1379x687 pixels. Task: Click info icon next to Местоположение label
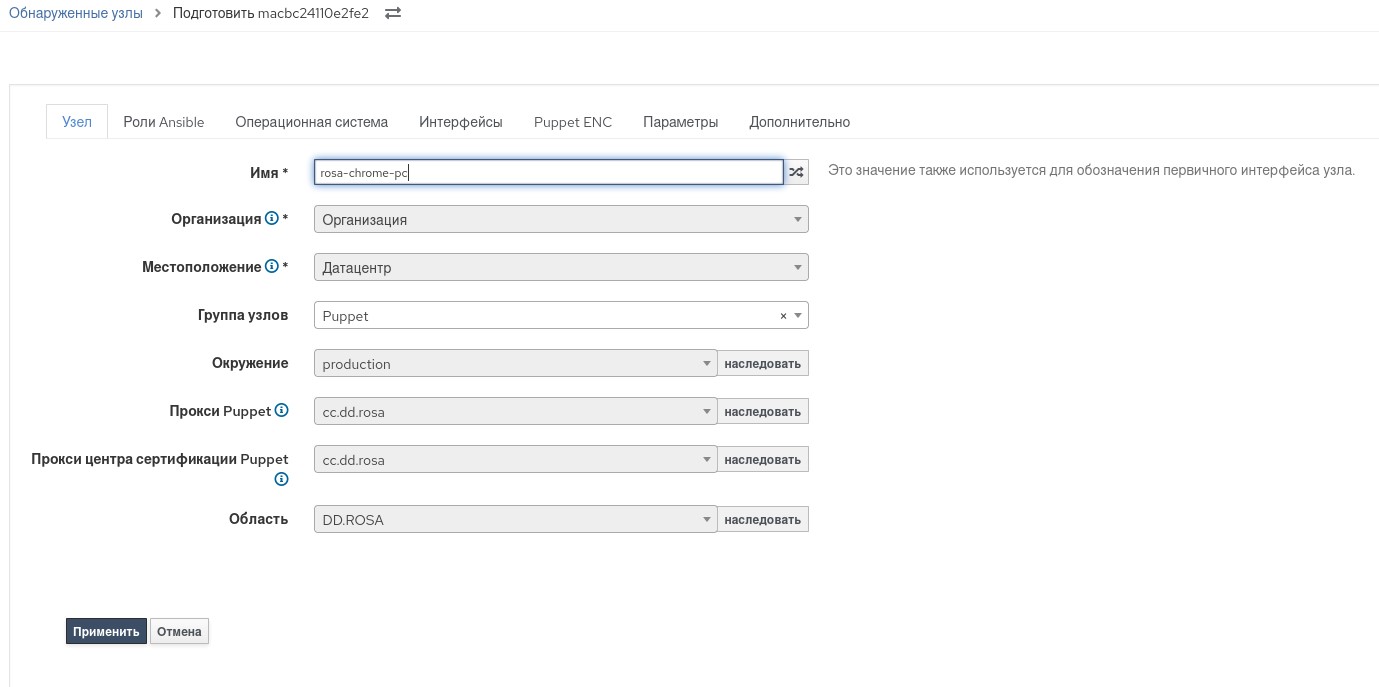click(271, 267)
